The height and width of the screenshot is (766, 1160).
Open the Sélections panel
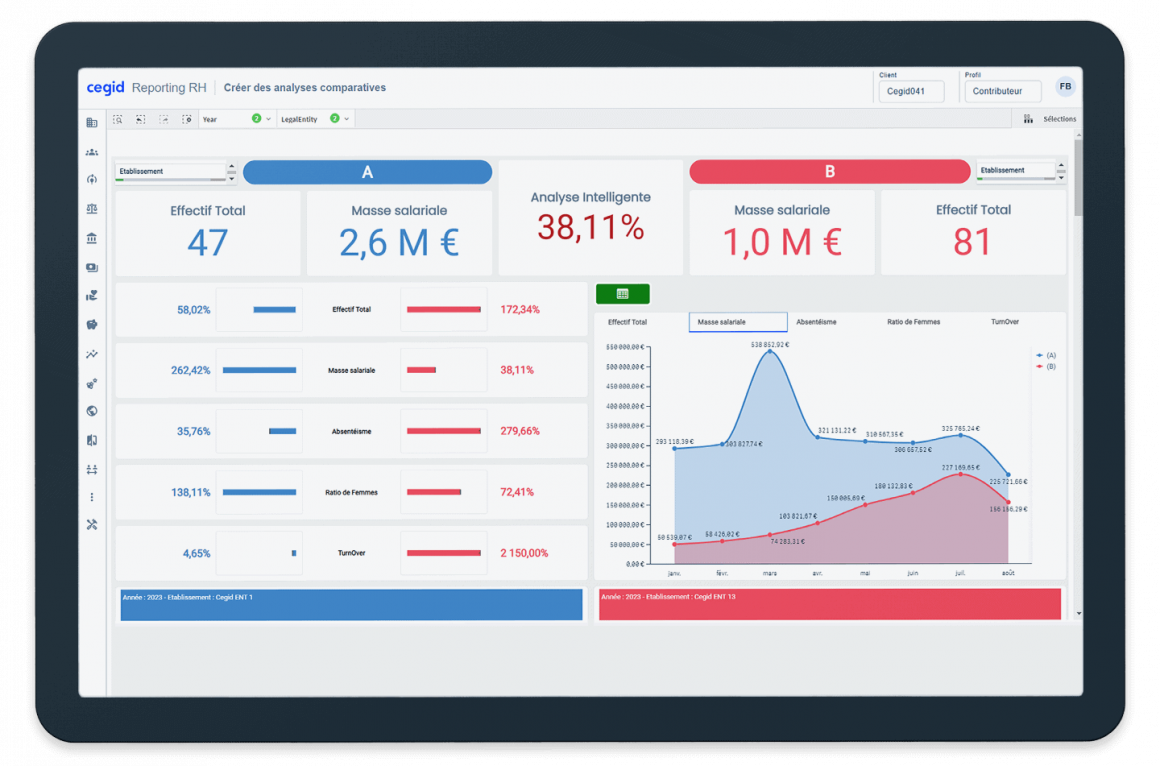(x=1050, y=119)
